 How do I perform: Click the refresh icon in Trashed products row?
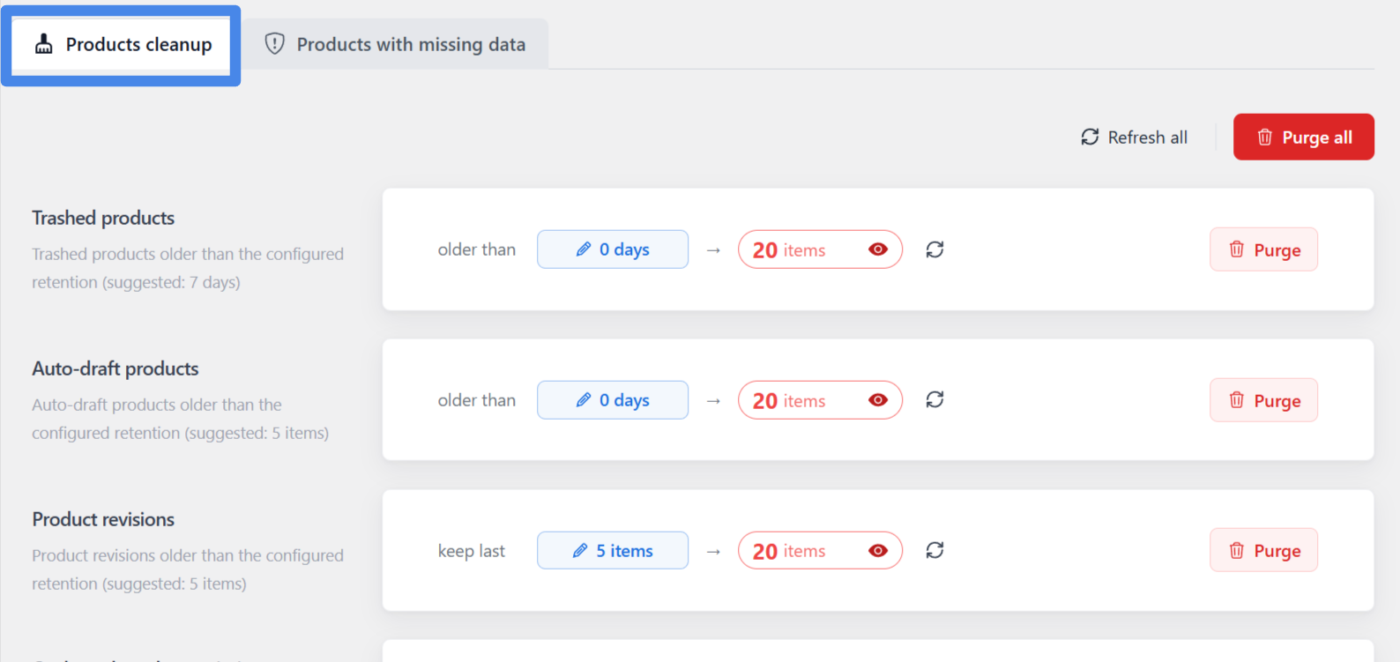coord(935,249)
